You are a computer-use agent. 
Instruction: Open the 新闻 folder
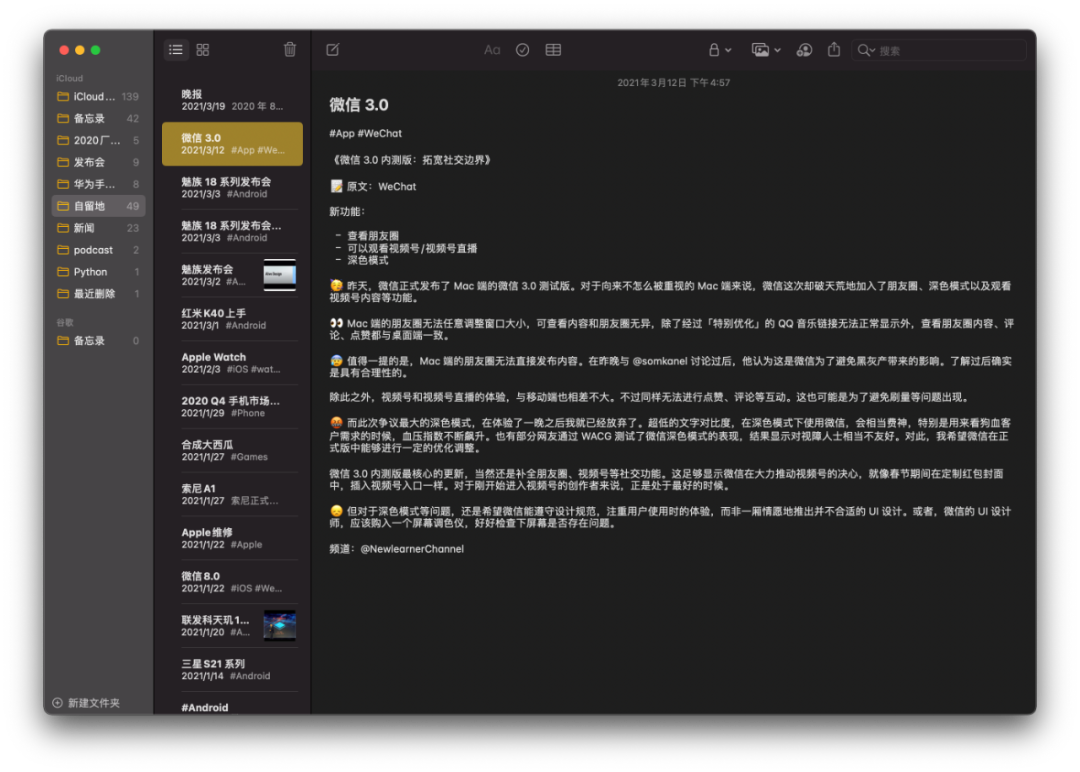click(x=98, y=228)
